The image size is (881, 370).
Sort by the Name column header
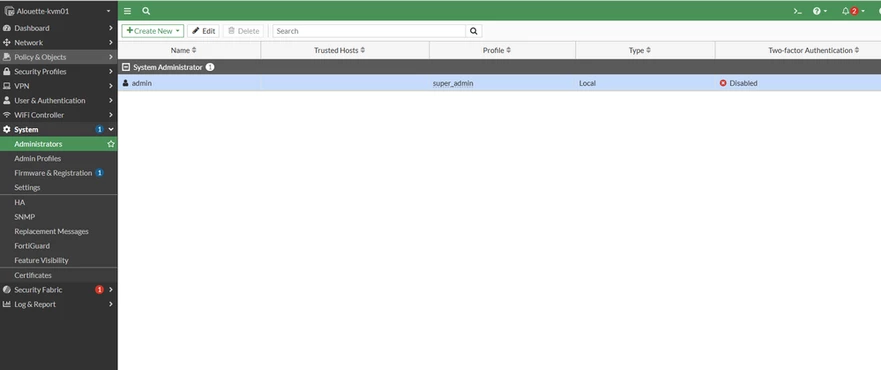189,51
